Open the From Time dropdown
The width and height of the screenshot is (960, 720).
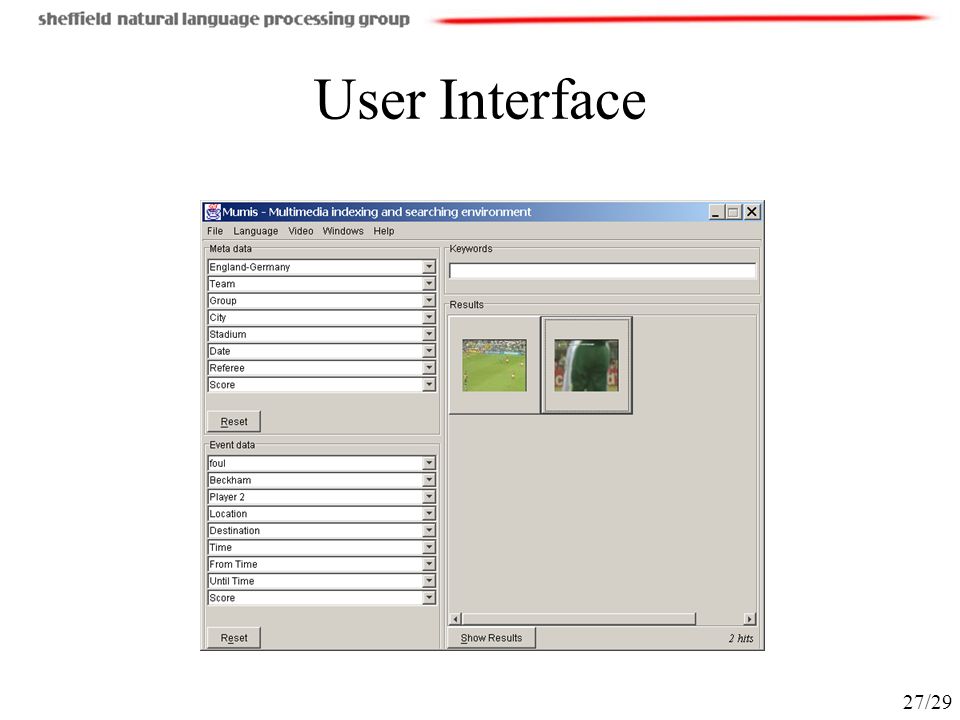[x=429, y=564]
